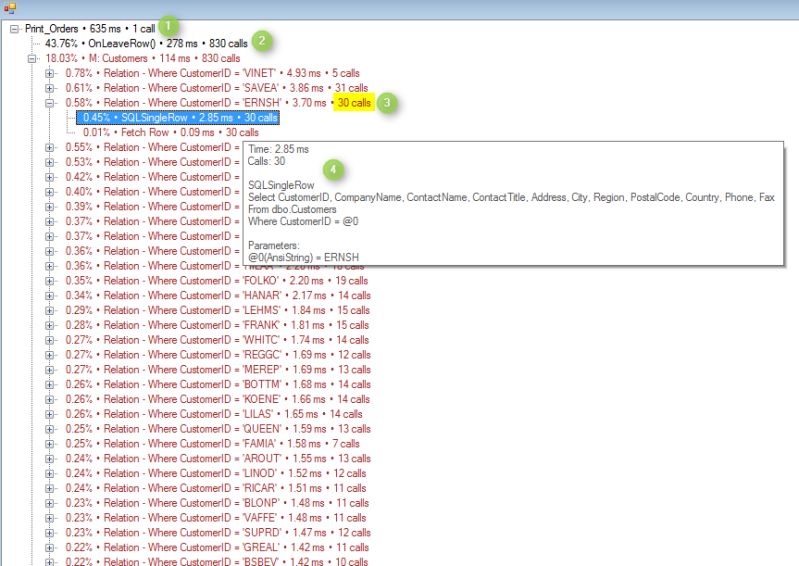
Task: Expand the relation node with 0.53%
Action: tap(49, 162)
